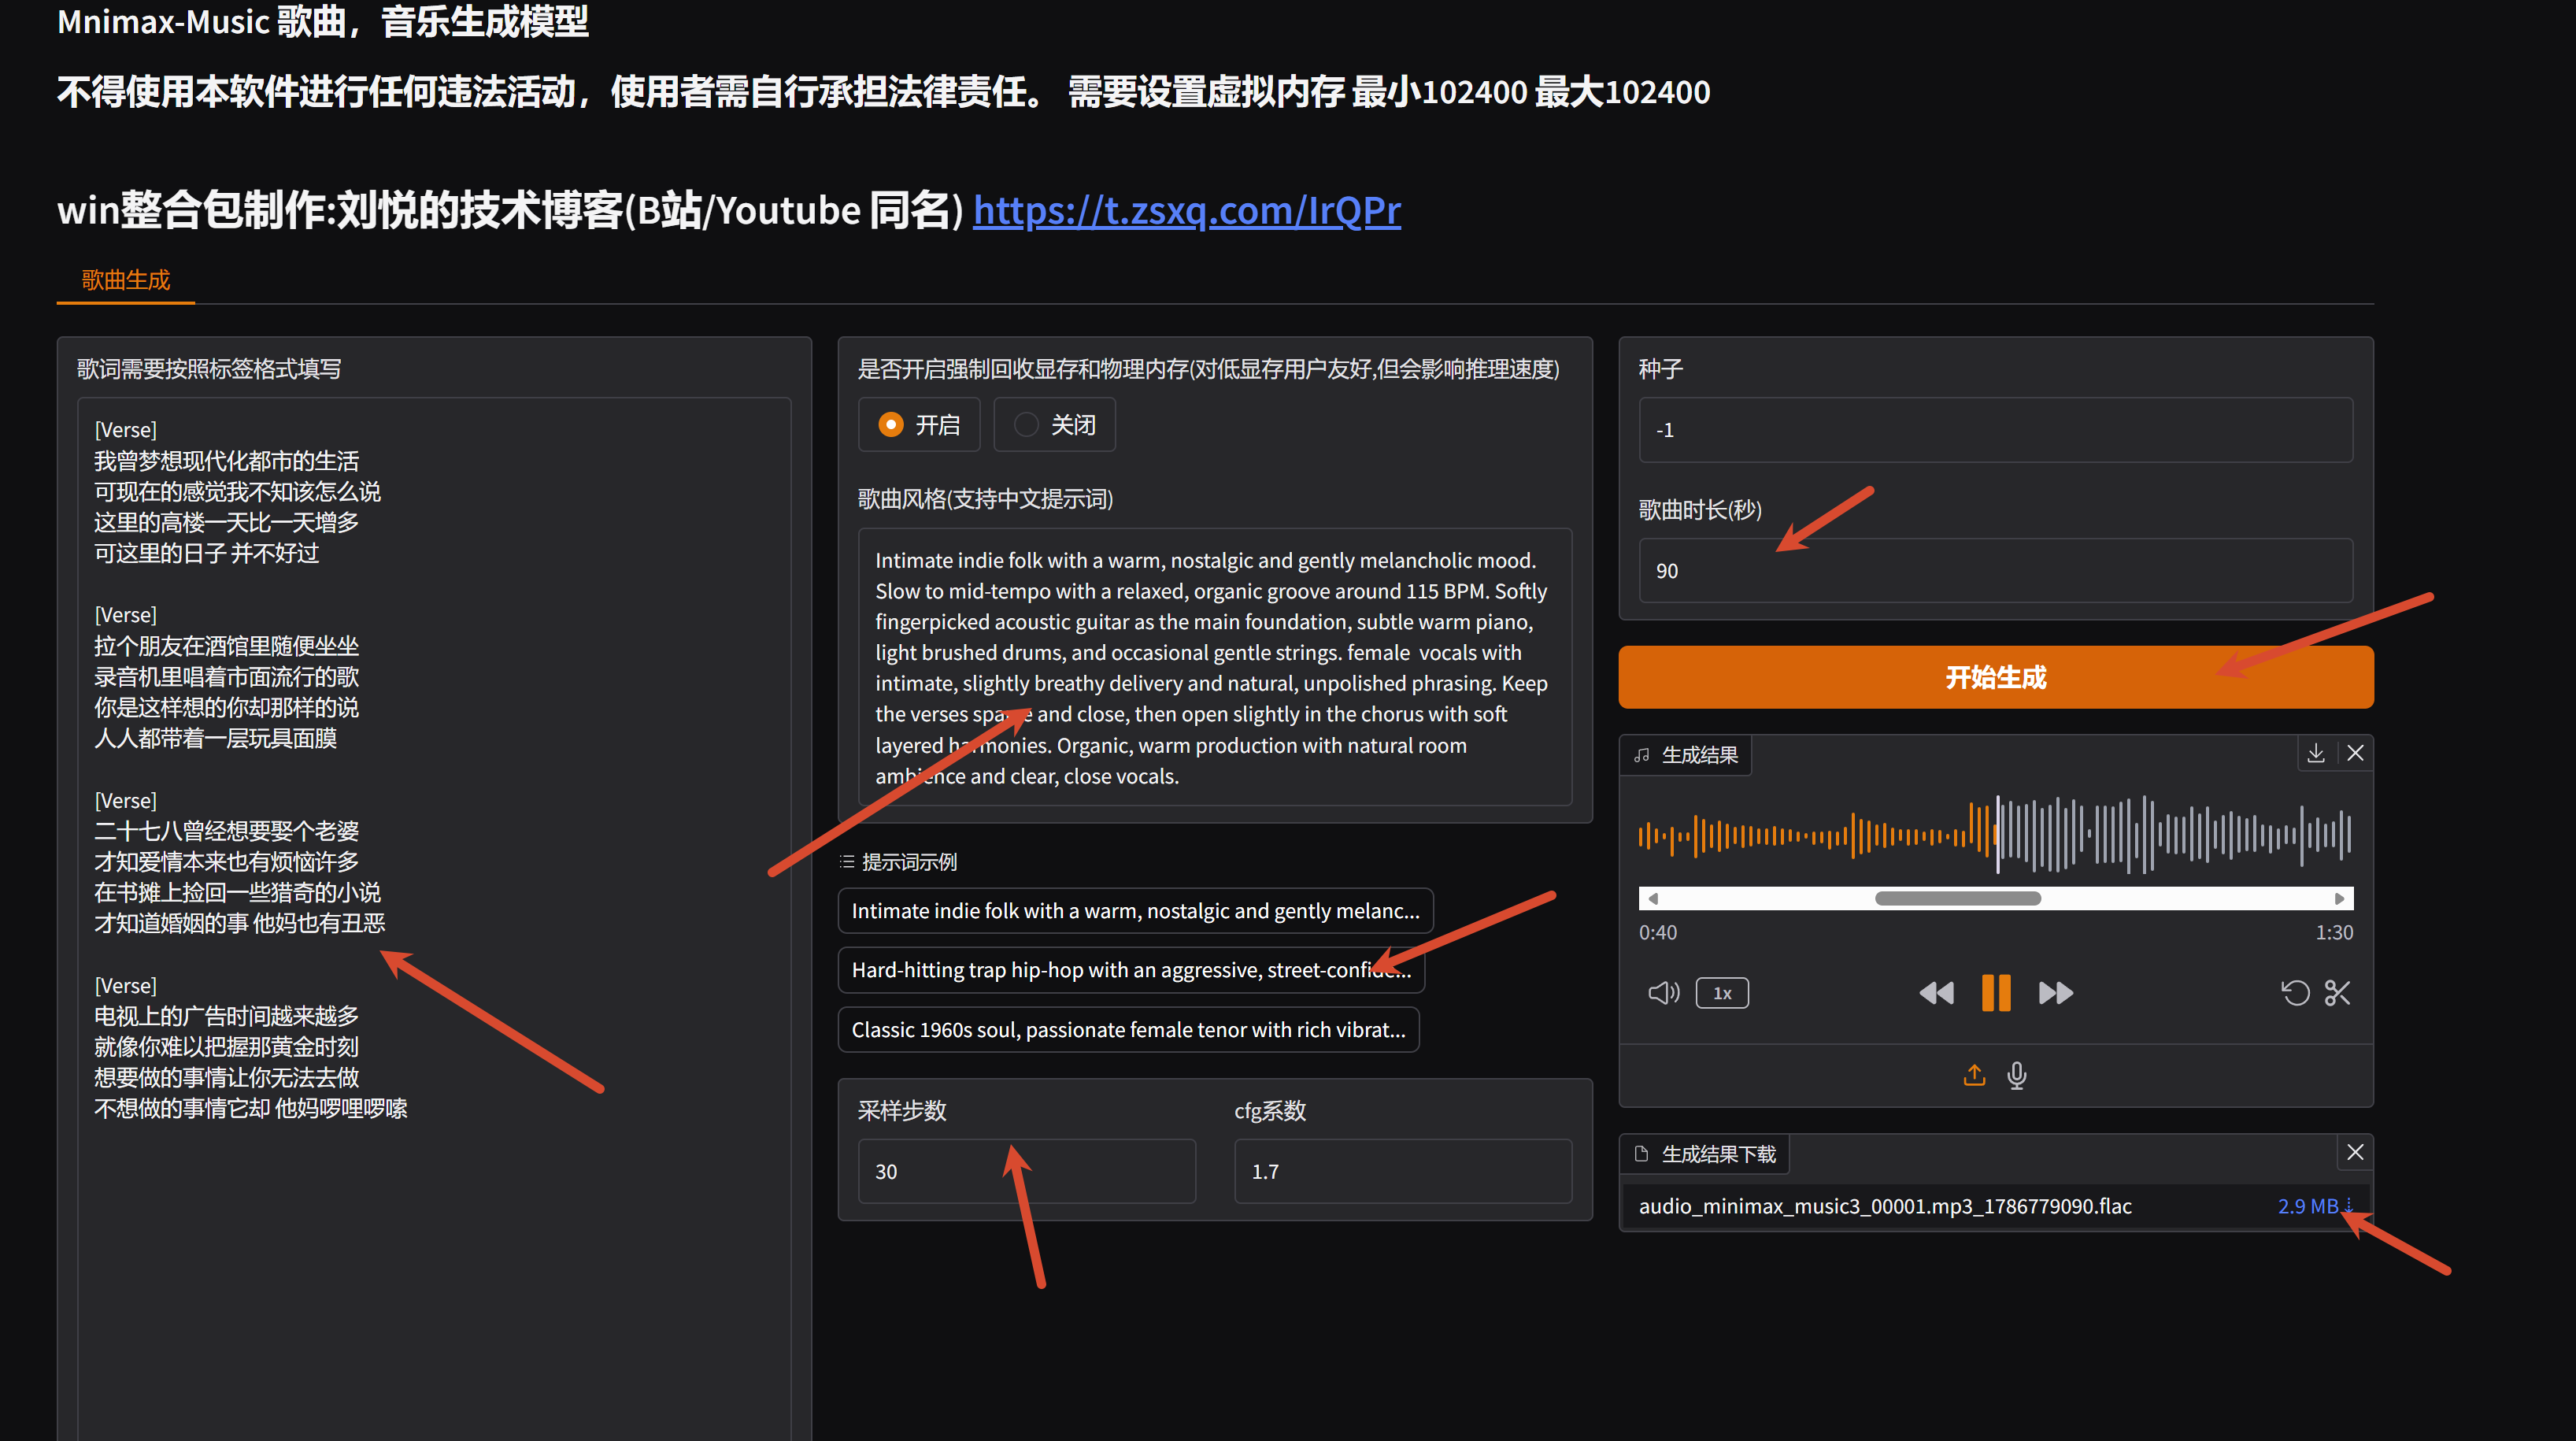2576x1441 pixels.
Task: Choose the Classic 1960s soul example
Action: (1128, 1030)
